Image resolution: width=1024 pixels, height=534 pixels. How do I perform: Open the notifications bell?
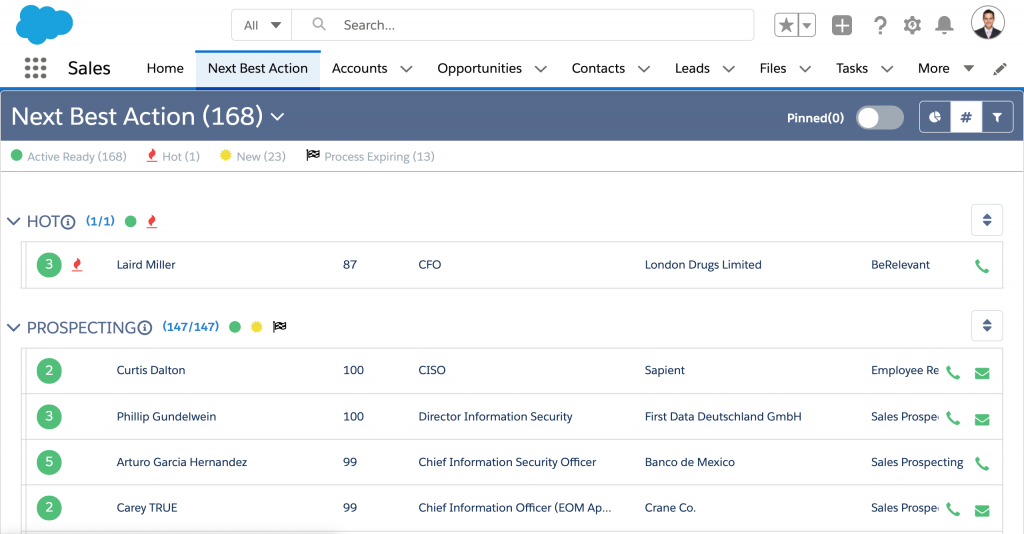[x=944, y=25]
